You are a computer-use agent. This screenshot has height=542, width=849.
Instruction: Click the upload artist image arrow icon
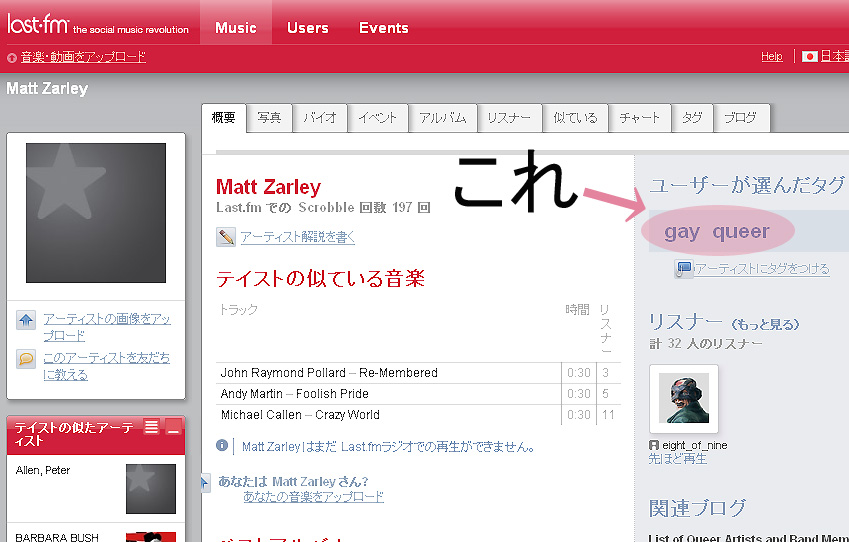pos(26,320)
